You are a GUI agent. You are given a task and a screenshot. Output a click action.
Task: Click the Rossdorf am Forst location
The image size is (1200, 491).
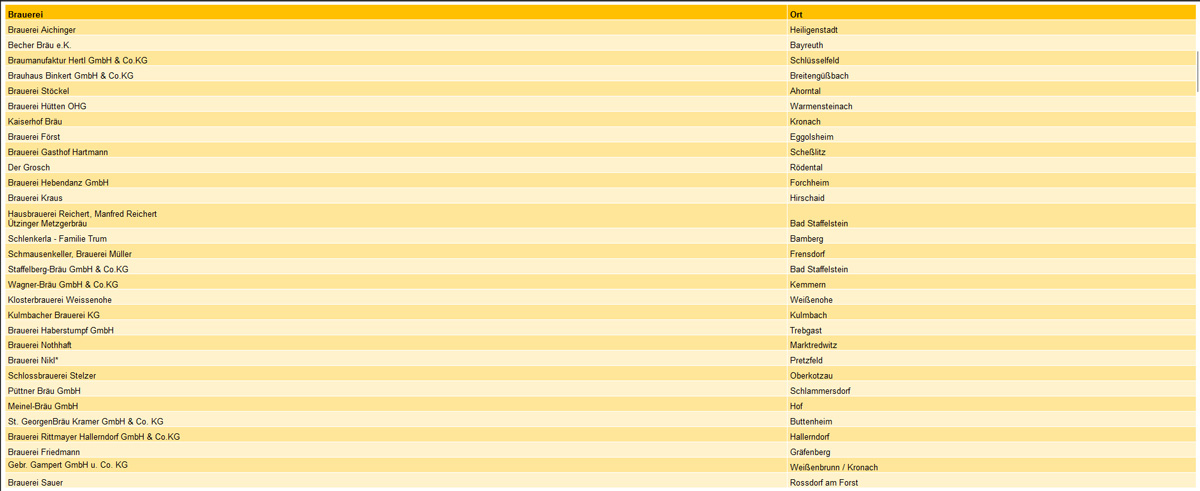pos(823,482)
